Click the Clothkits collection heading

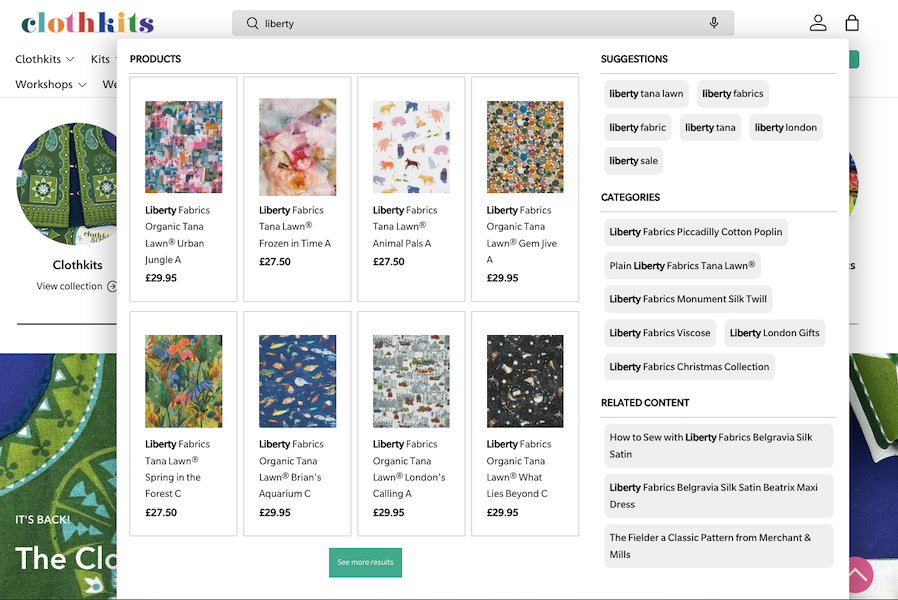coord(77,265)
